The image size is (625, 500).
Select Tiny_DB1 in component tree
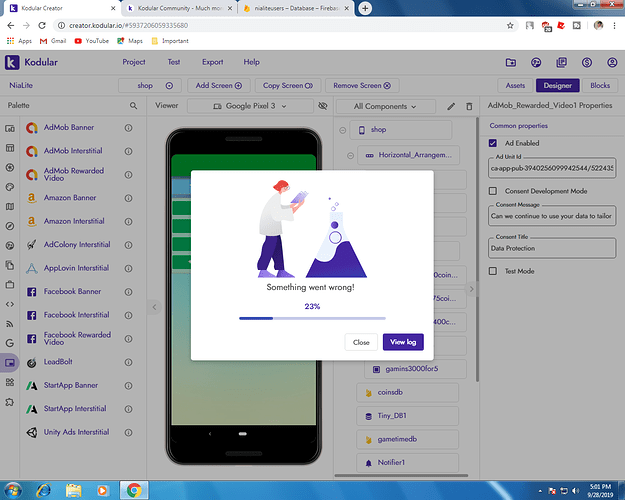(x=407, y=416)
